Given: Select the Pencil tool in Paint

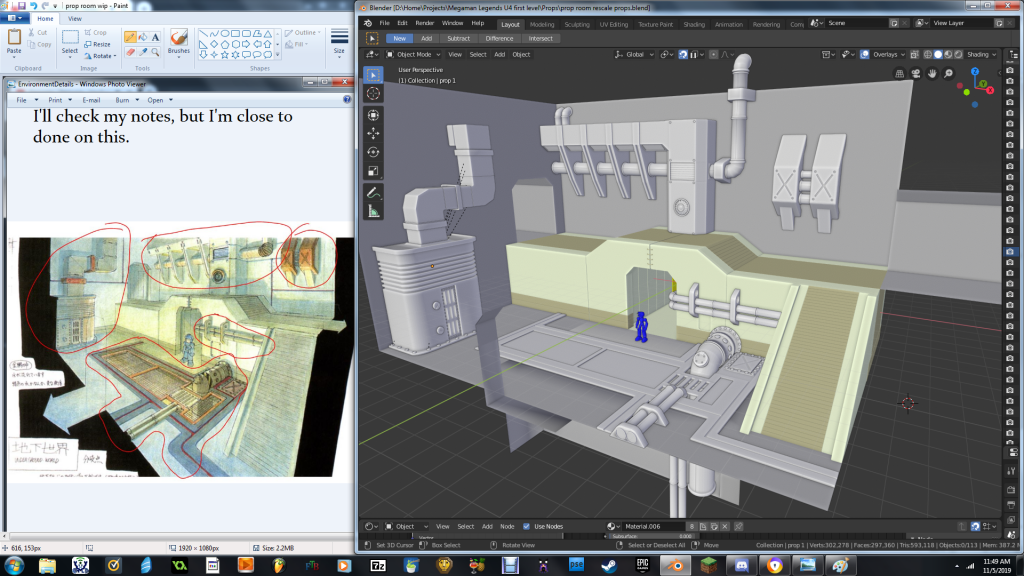Looking at the screenshot, I should [x=131, y=37].
